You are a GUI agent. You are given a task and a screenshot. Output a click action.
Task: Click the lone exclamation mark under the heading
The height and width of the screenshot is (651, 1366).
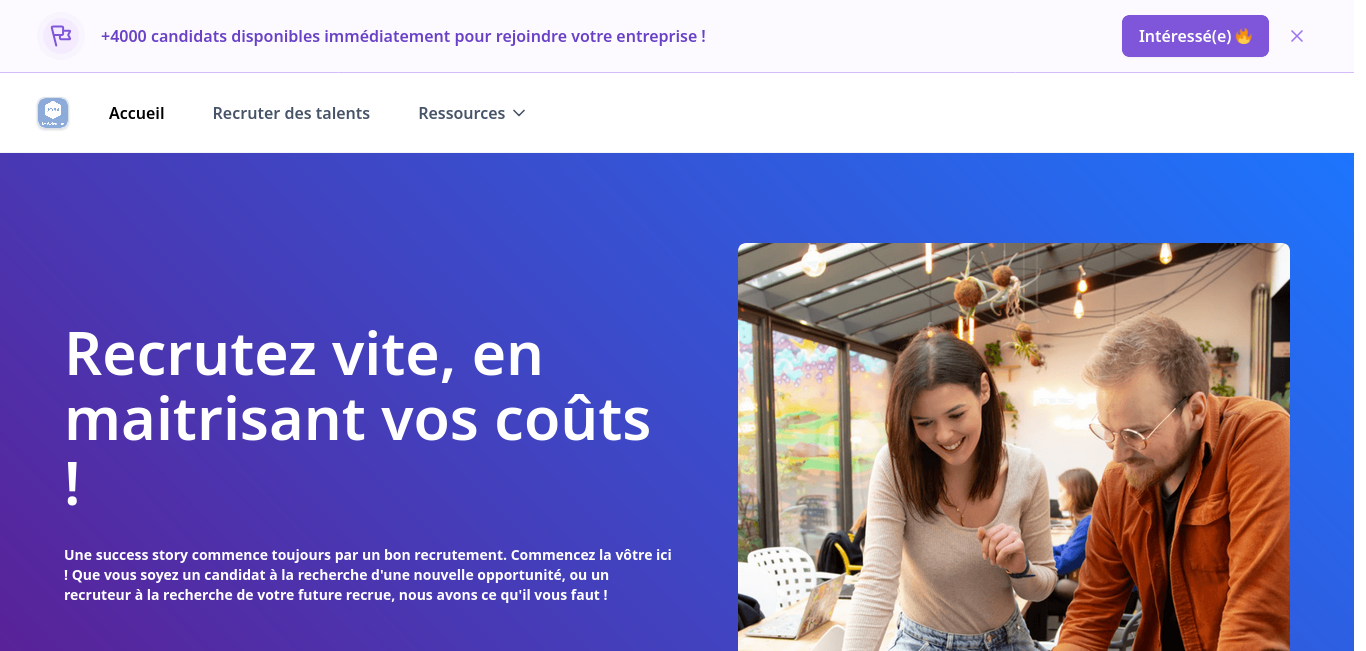point(72,484)
